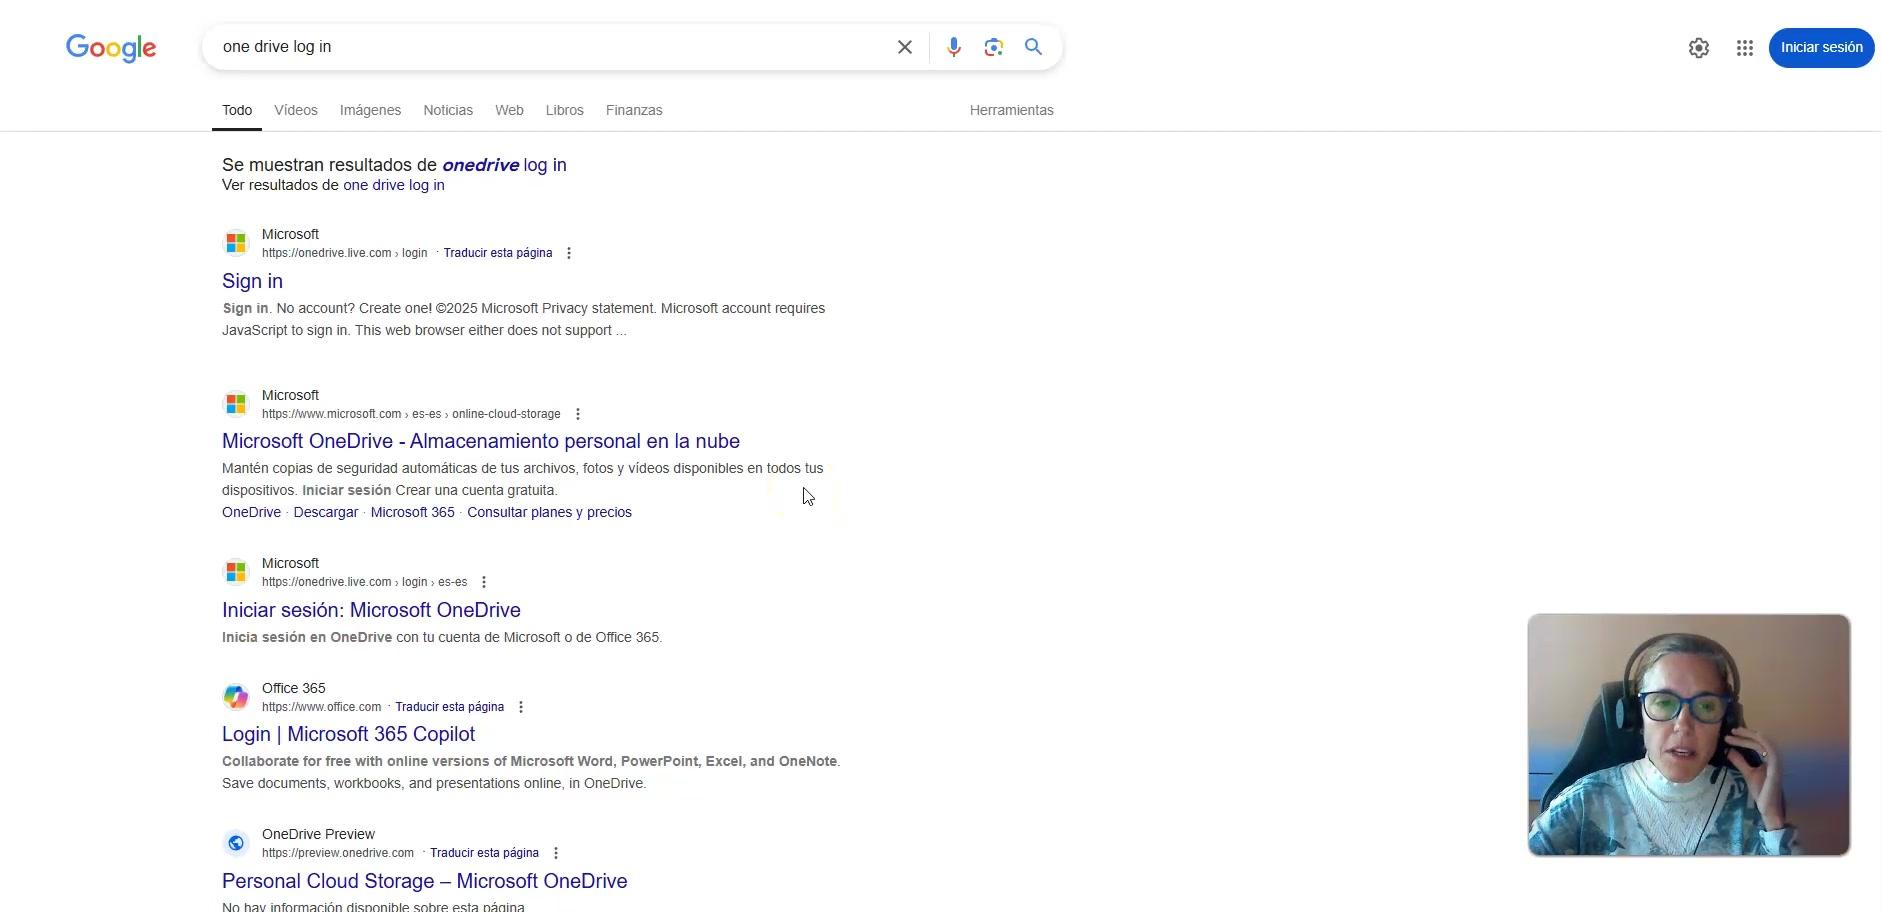Go to the Finanzas tab
Screen dimensions: 1882x912
point(634,110)
